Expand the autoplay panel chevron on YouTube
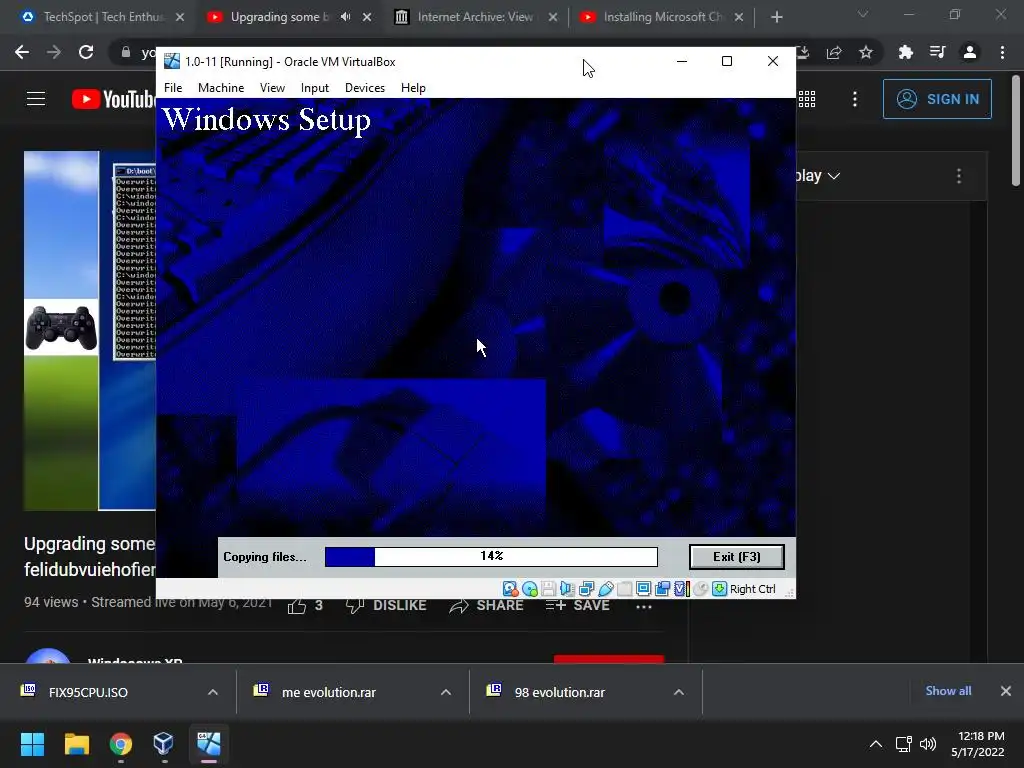This screenshot has width=1024, height=768. point(834,176)
